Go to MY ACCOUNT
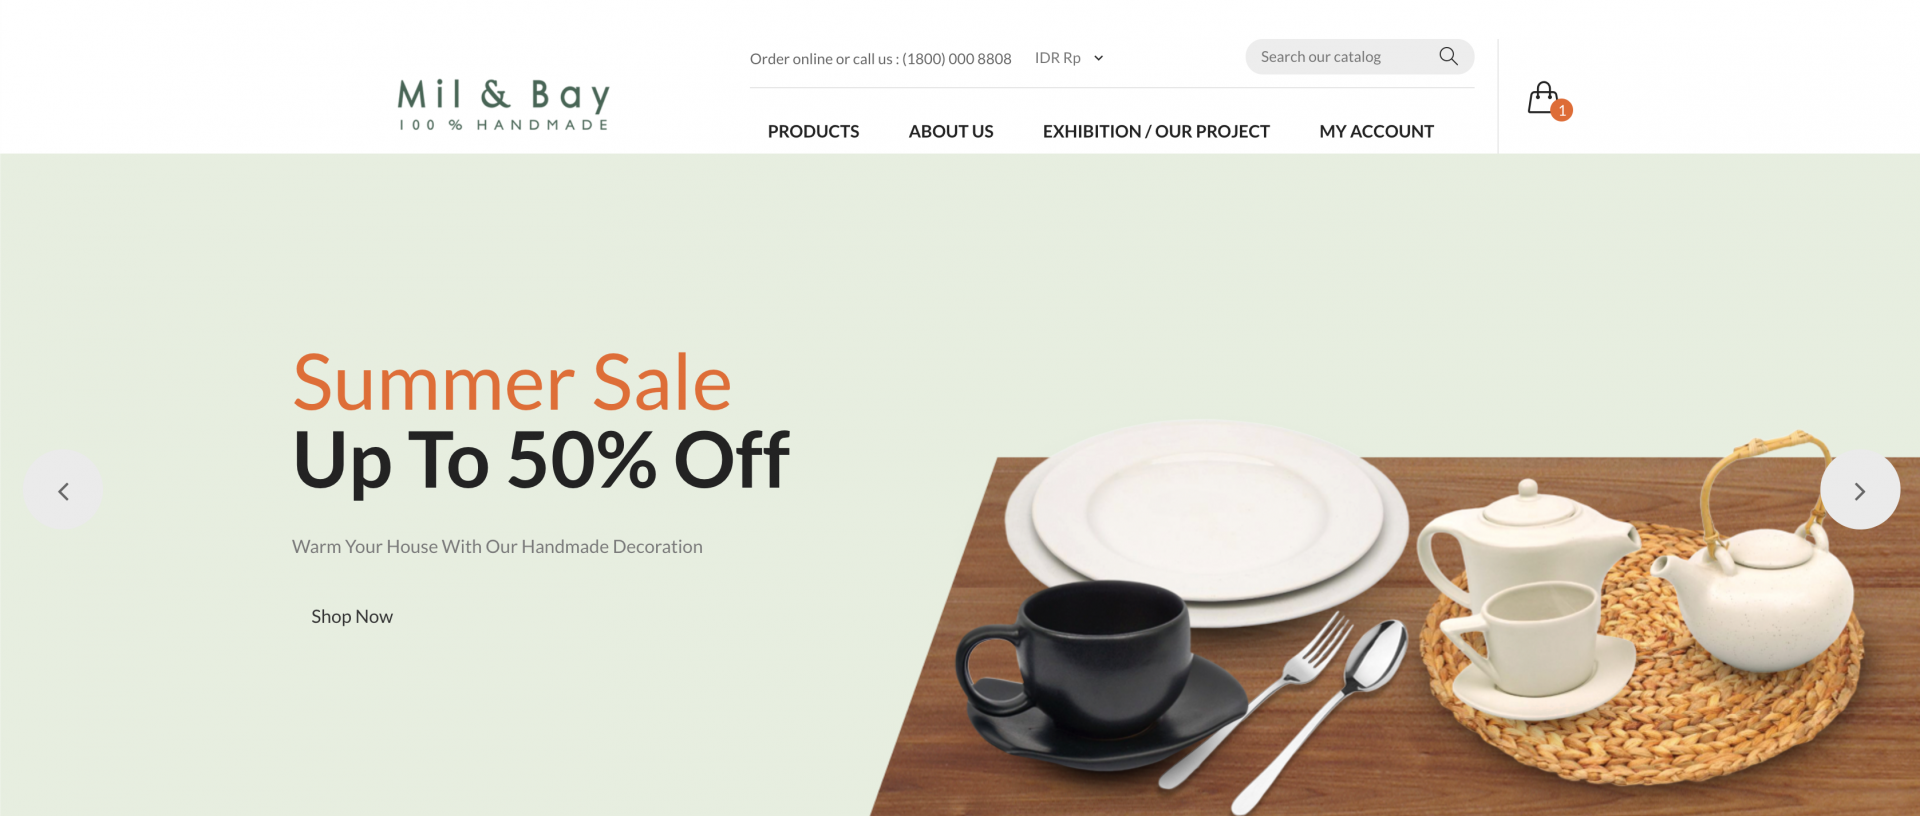The image size is (1920, 816). coord(1376,131)
